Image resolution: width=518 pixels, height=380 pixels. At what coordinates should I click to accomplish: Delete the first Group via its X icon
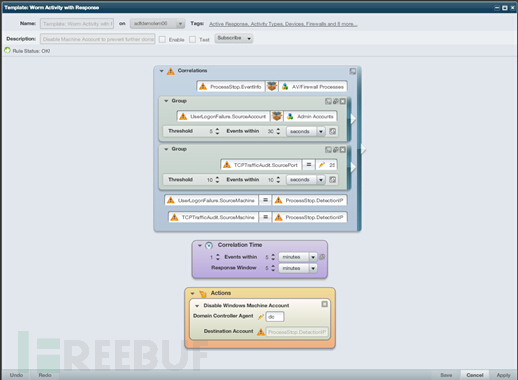(343, 101)
